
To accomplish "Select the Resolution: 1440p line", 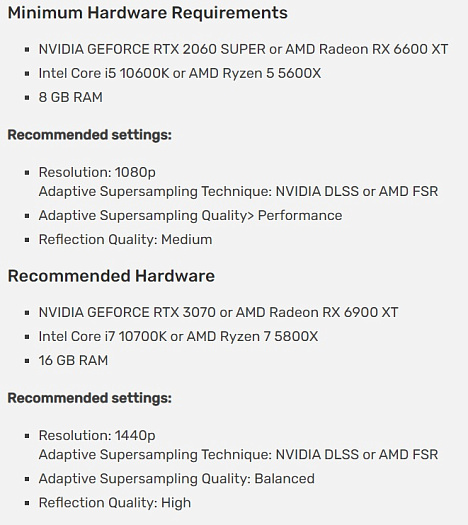I will [97, 436].
